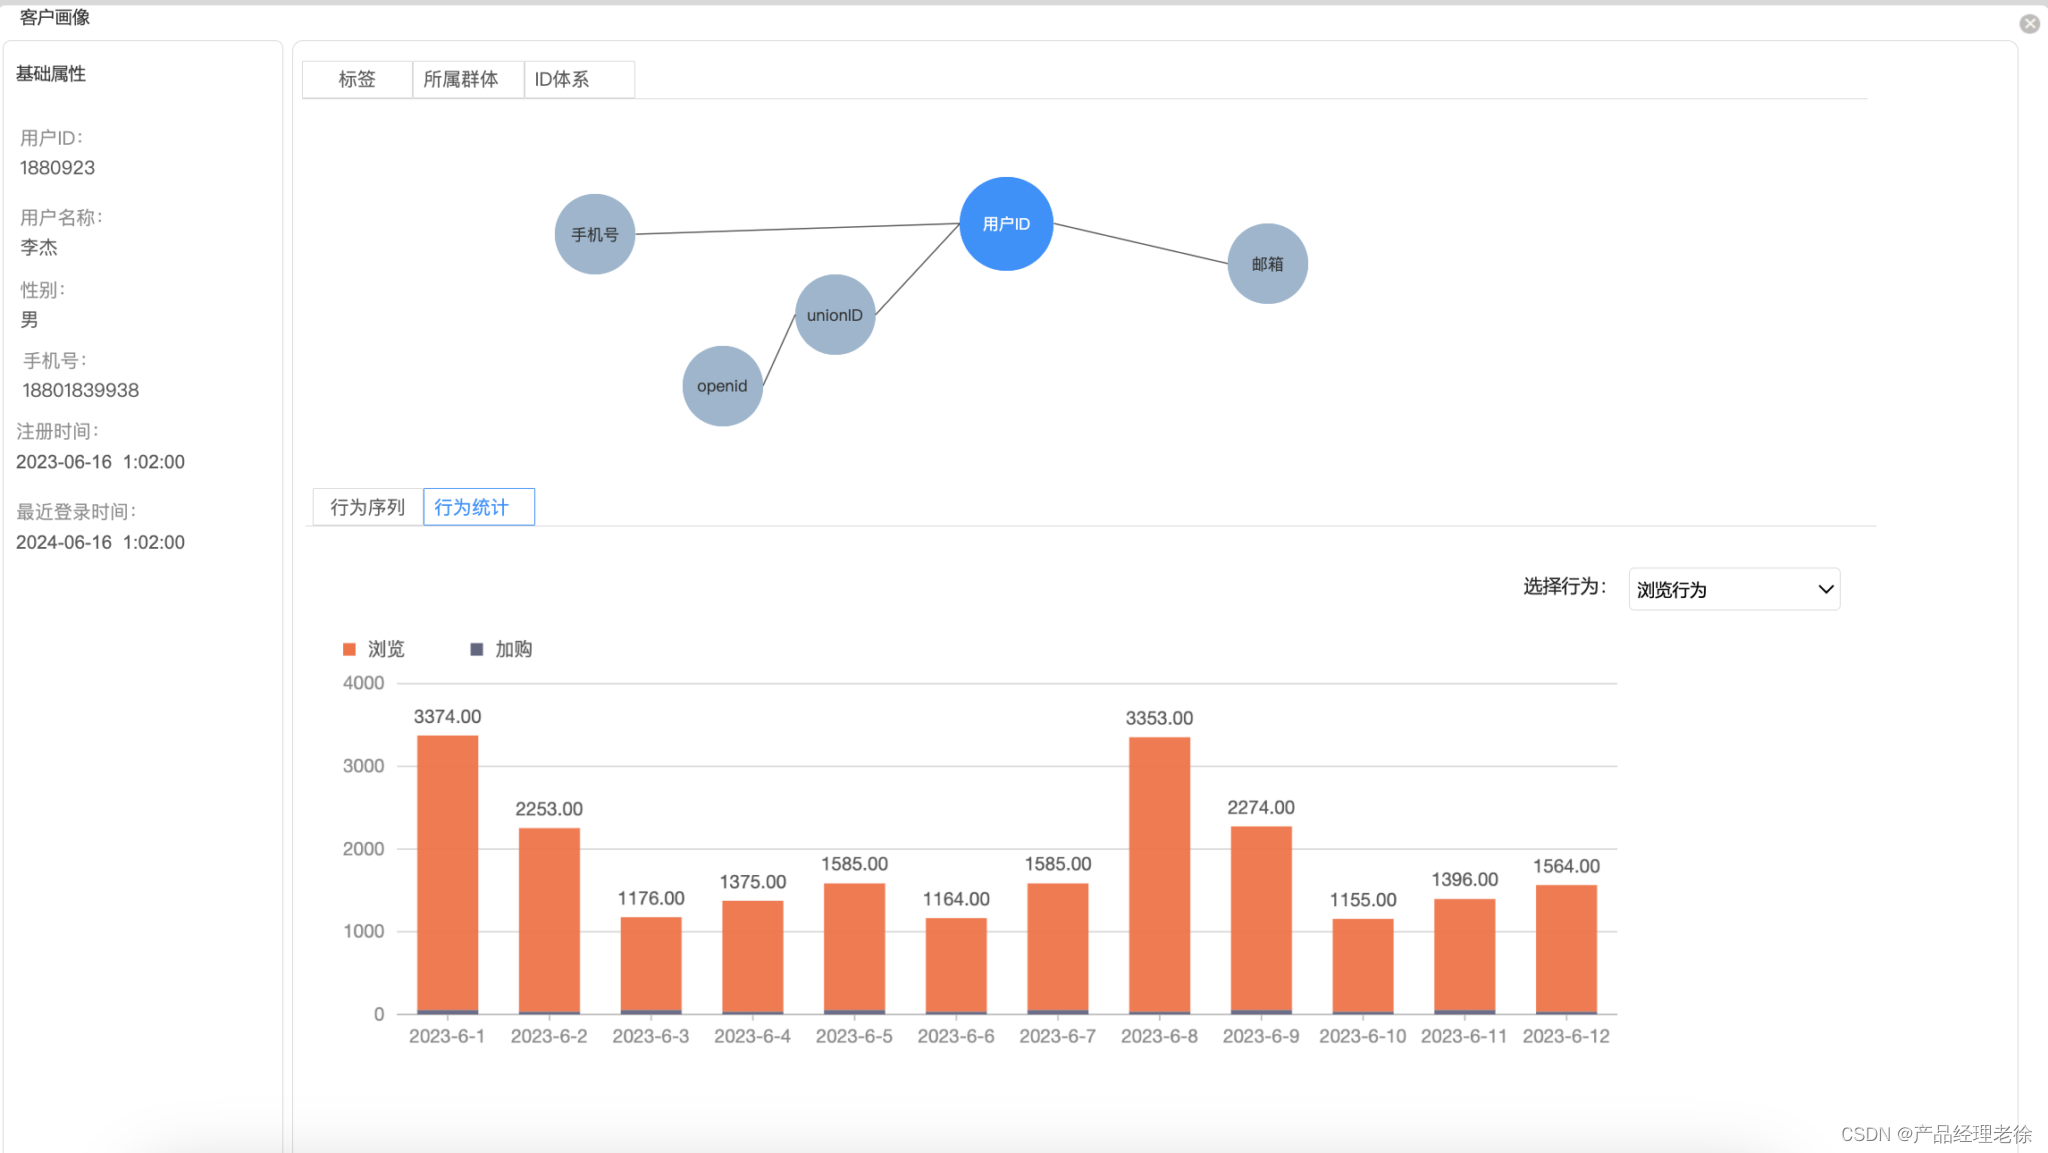Click the 2023-6-8 bar

pyautogui.click(x=1159, y=875)
